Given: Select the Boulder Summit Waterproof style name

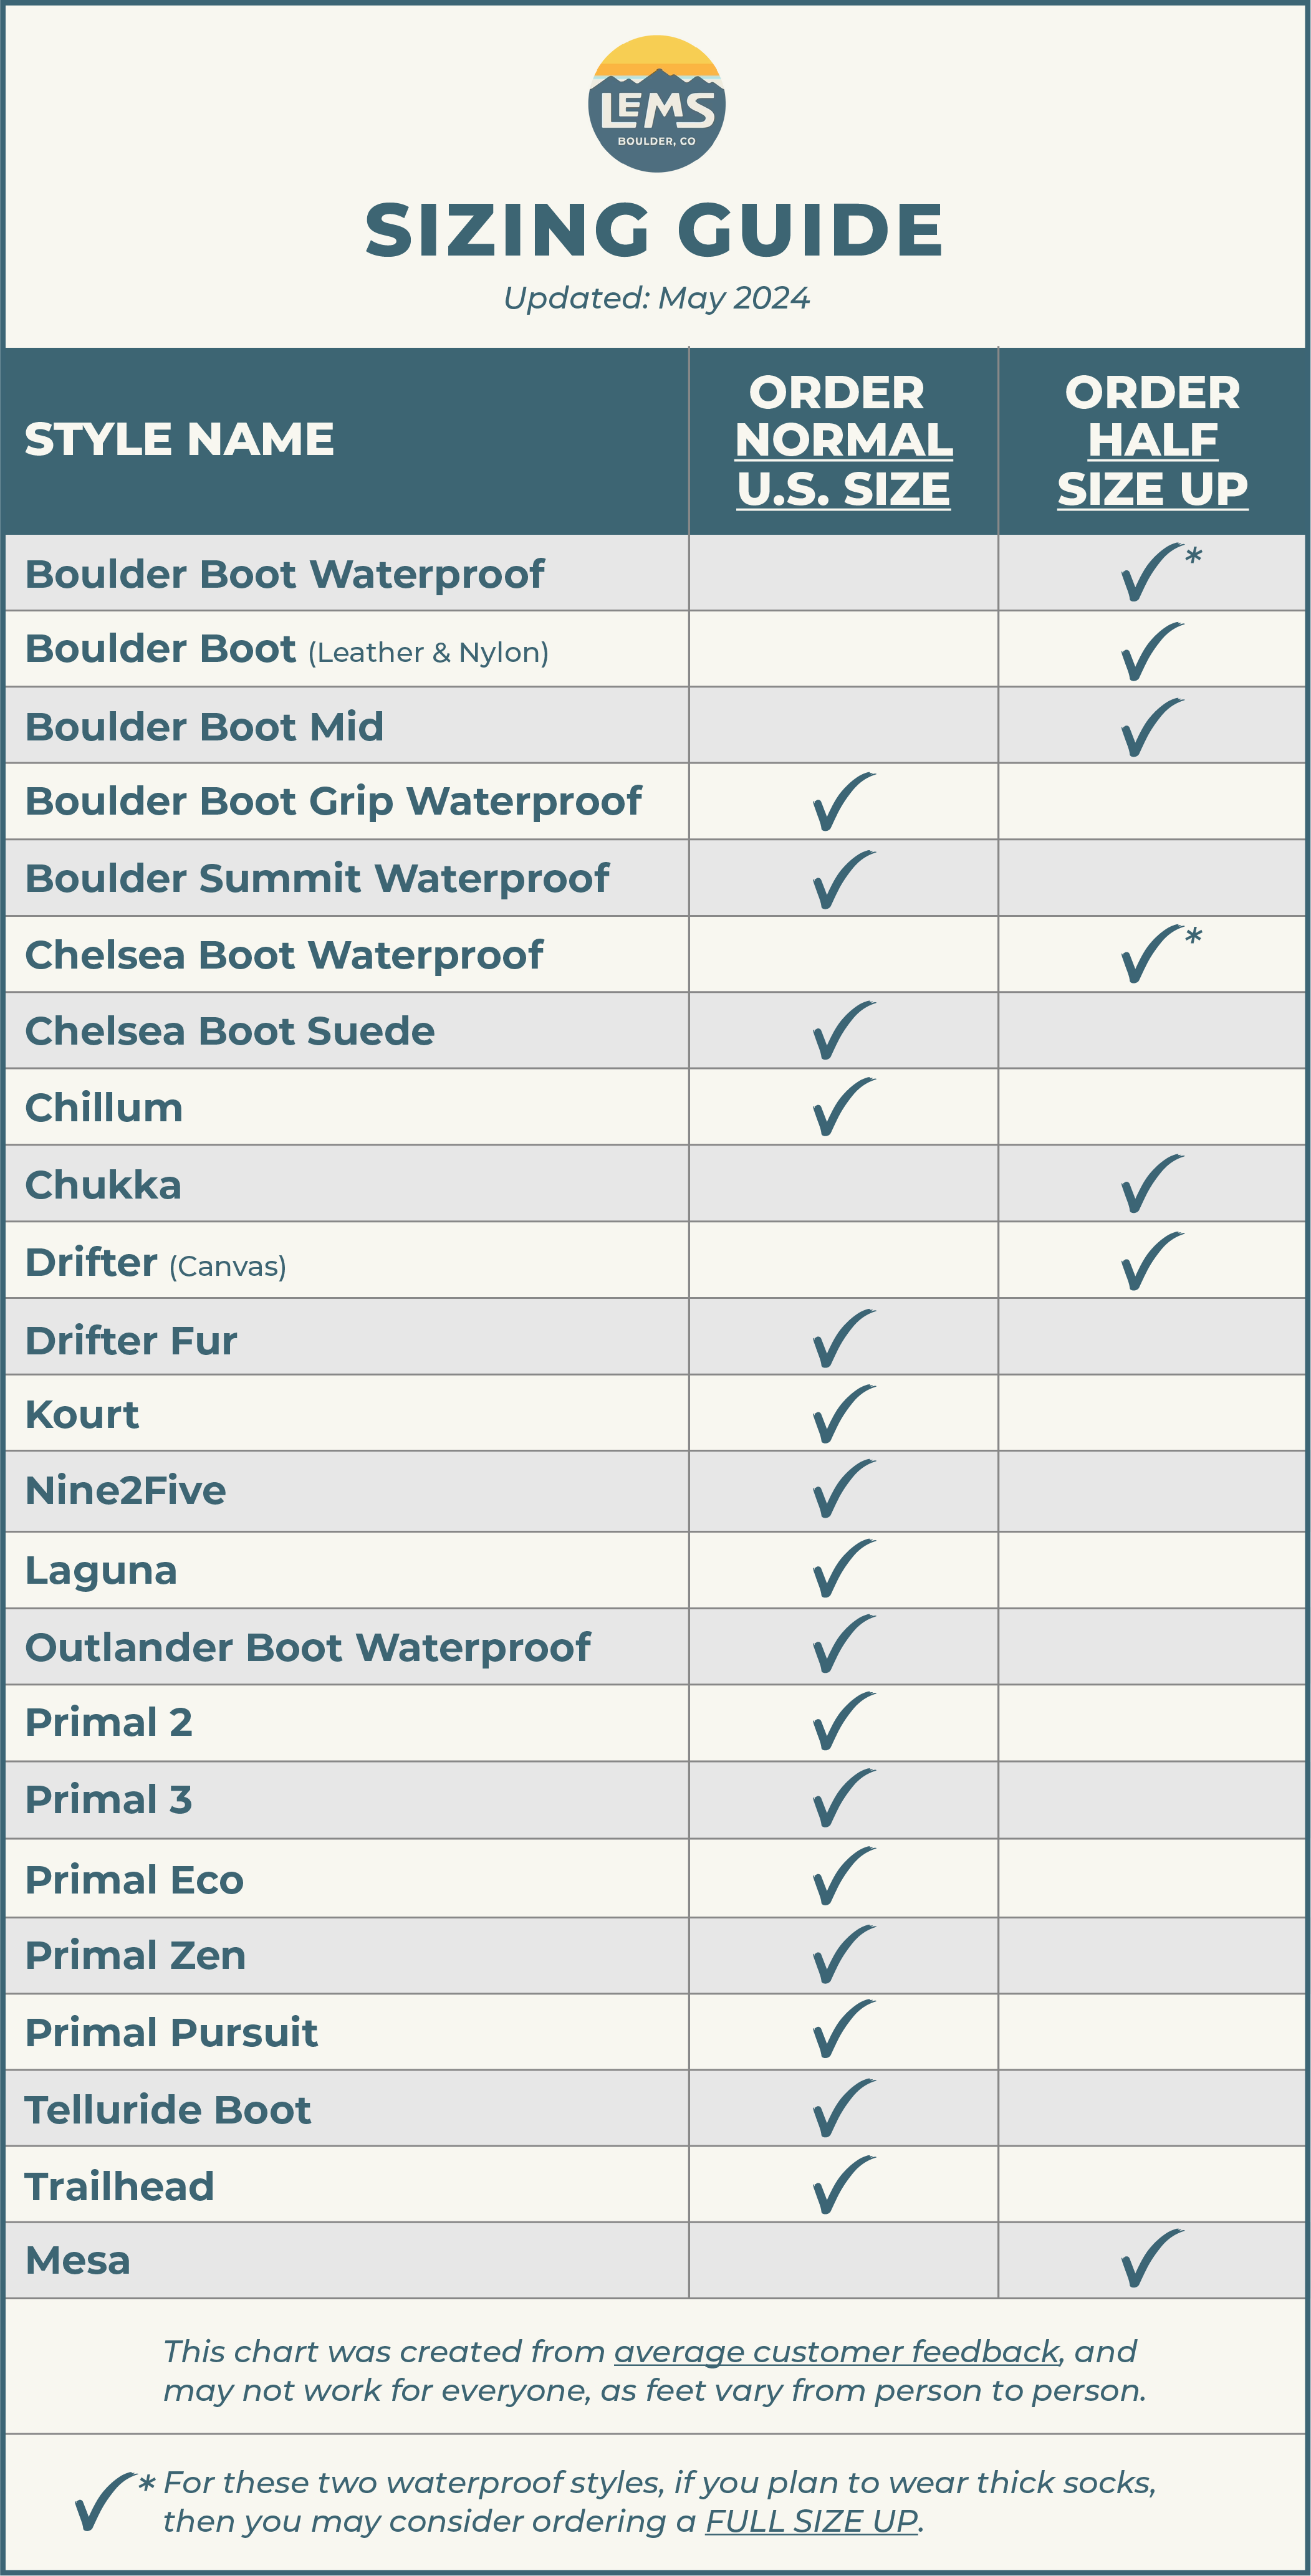Looking at the screenshot, I should click(317, 878).
